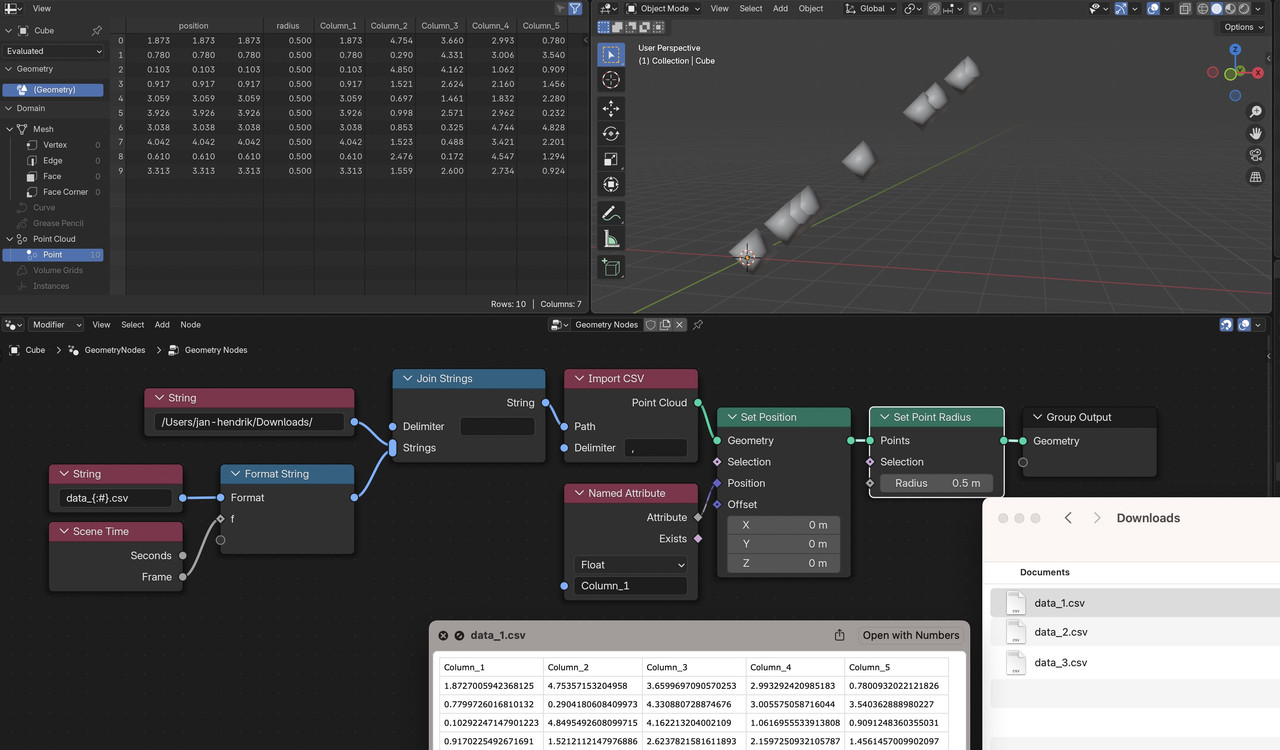Open the Object menu in viewport header
Image resolution: width=1280 pixels, height=750 pixels.
point(811,8)
